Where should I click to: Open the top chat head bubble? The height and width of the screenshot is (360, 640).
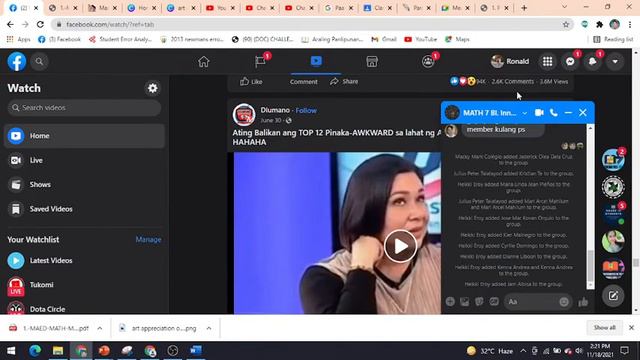tap(613, 160)
